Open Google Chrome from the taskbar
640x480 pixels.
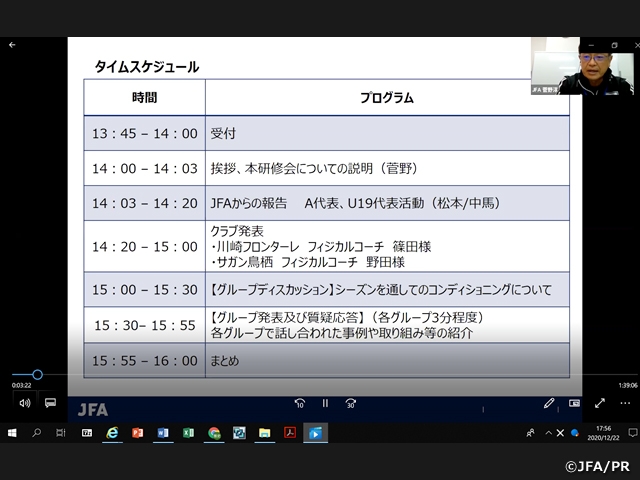click(214, 433)
